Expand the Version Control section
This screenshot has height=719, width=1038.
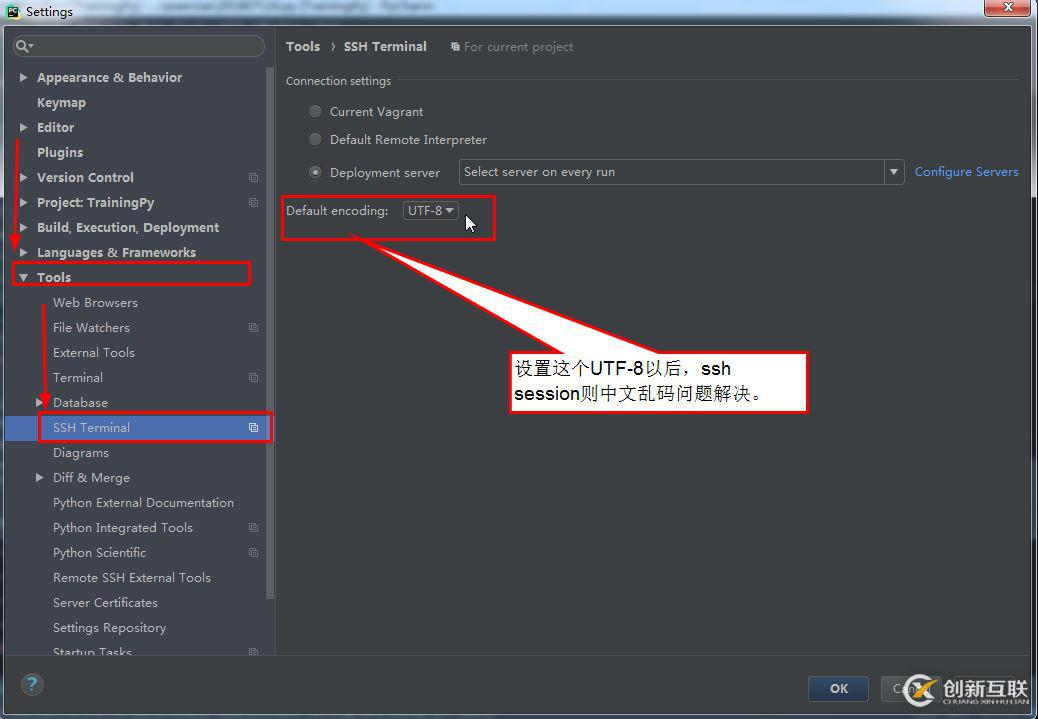(24, 177)
